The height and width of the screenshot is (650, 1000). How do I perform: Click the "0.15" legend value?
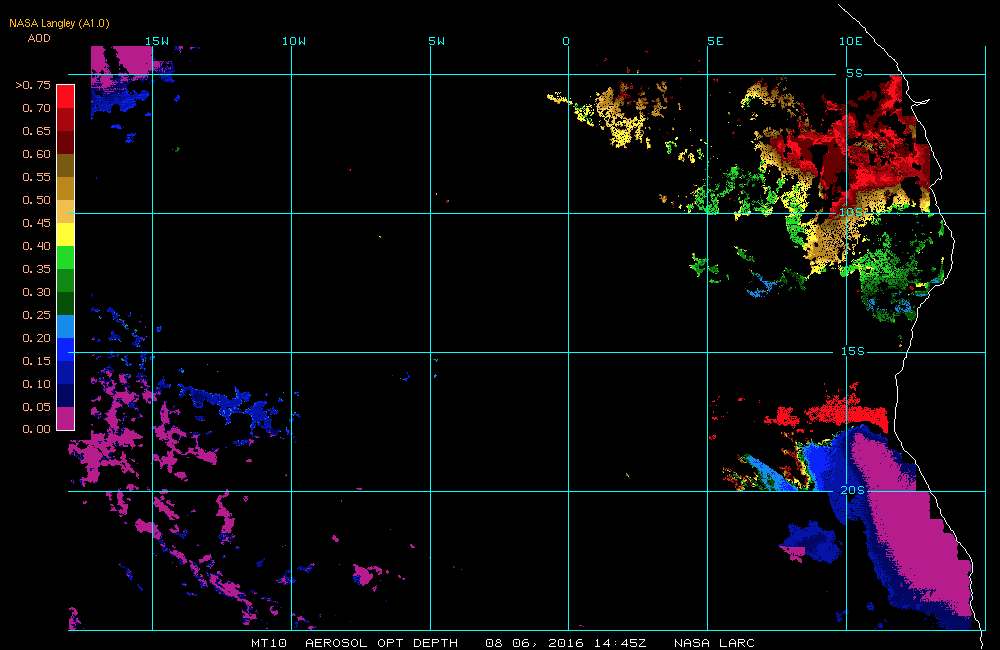click(36, 360)
